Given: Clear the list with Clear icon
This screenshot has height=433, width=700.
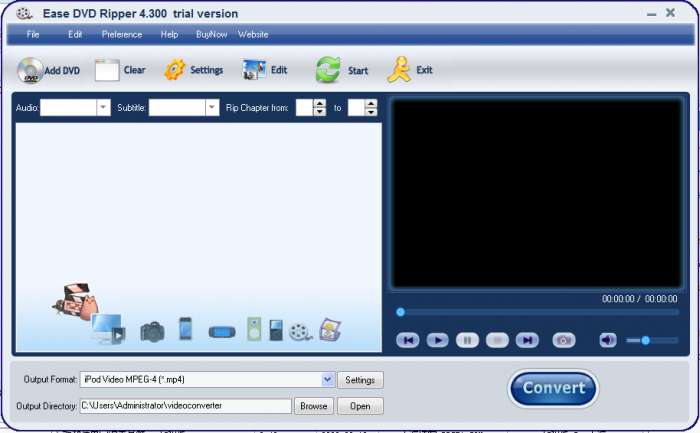Looking at the screenshot, I should (x=107, y=71).
